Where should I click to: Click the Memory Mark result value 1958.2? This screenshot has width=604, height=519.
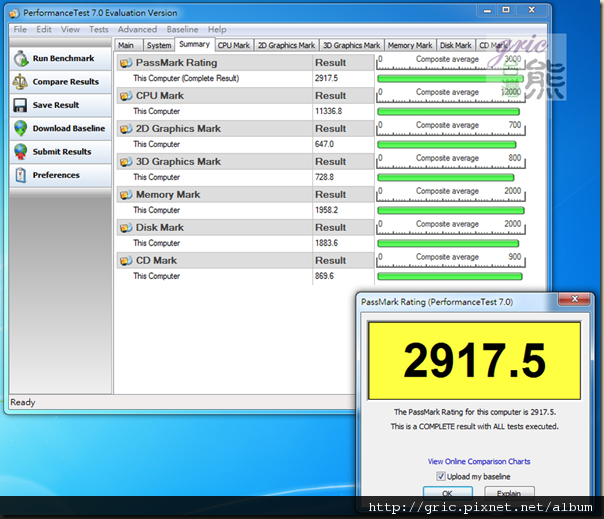pos(326,210)
